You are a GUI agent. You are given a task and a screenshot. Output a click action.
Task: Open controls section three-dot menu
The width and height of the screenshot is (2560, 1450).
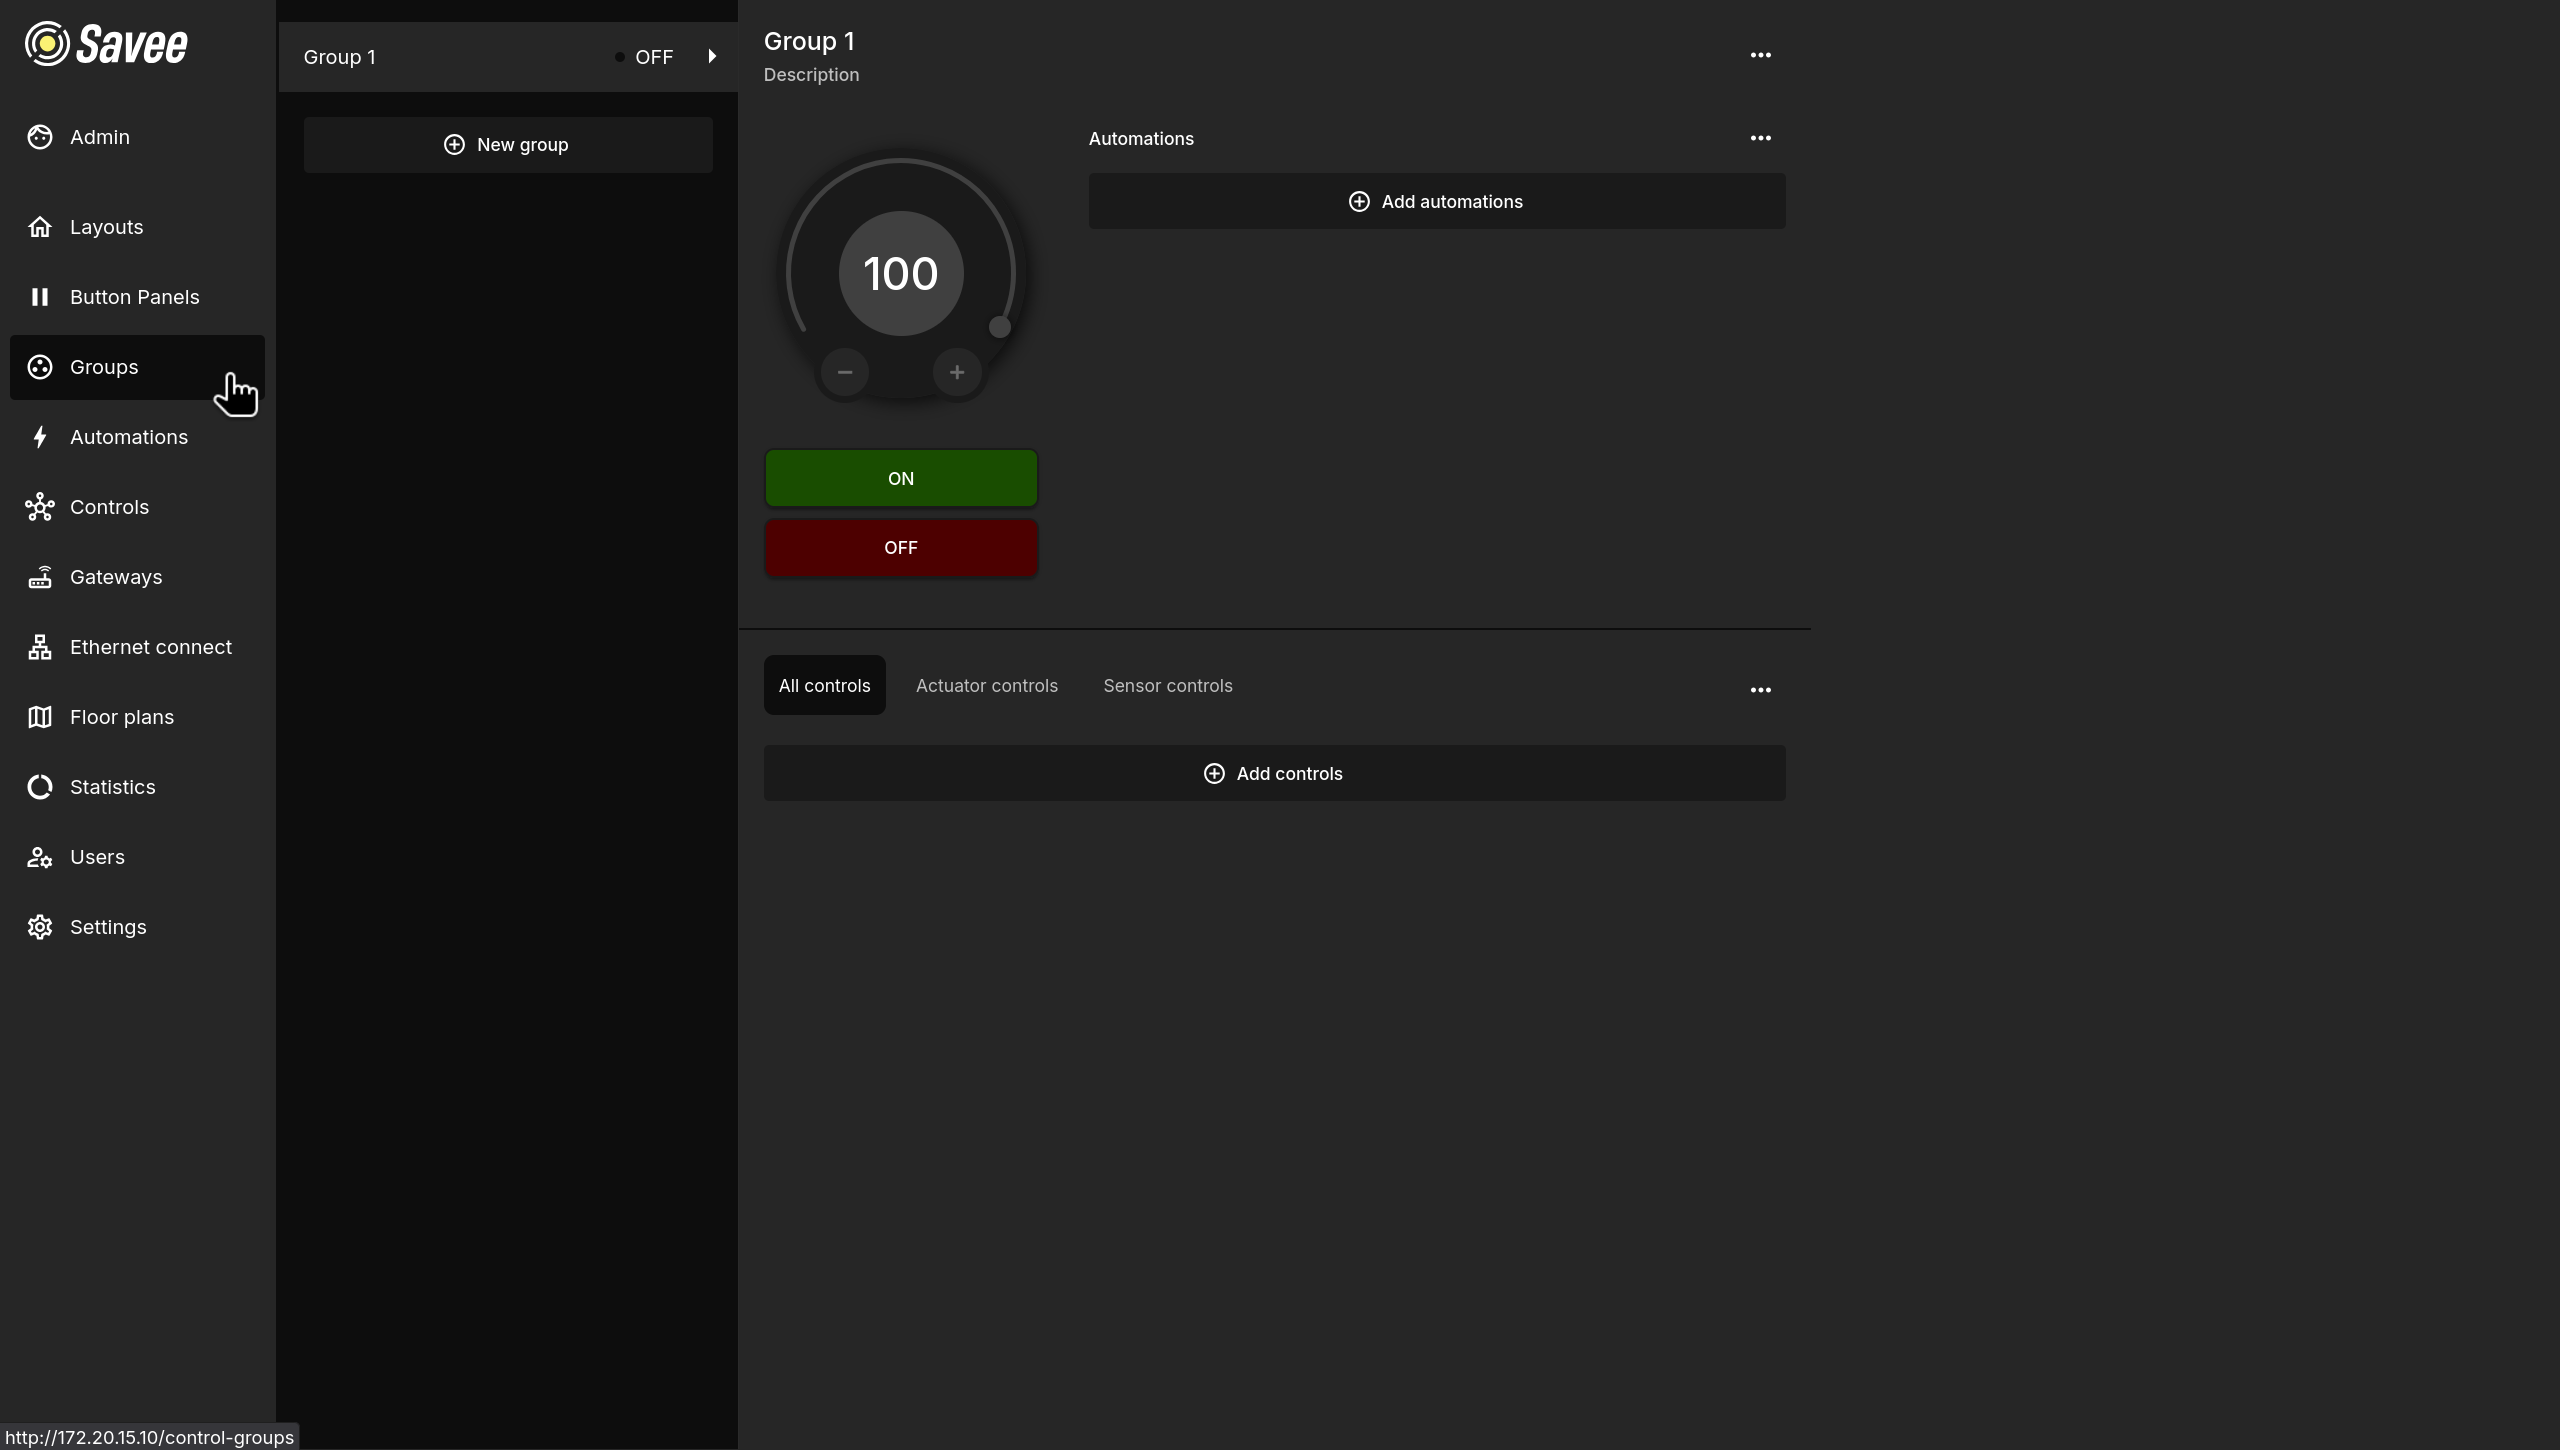tap(1760, 690)
